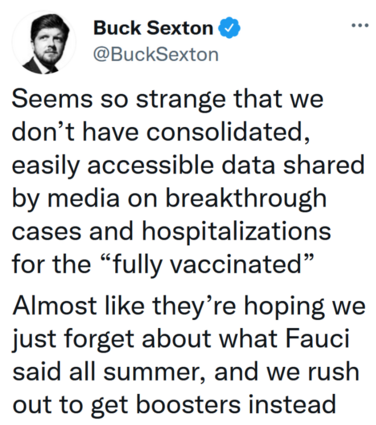This screenshot has height=425, width=376.
Task: Click the word "instead" ending the tweet
Action: coord(291,405)
